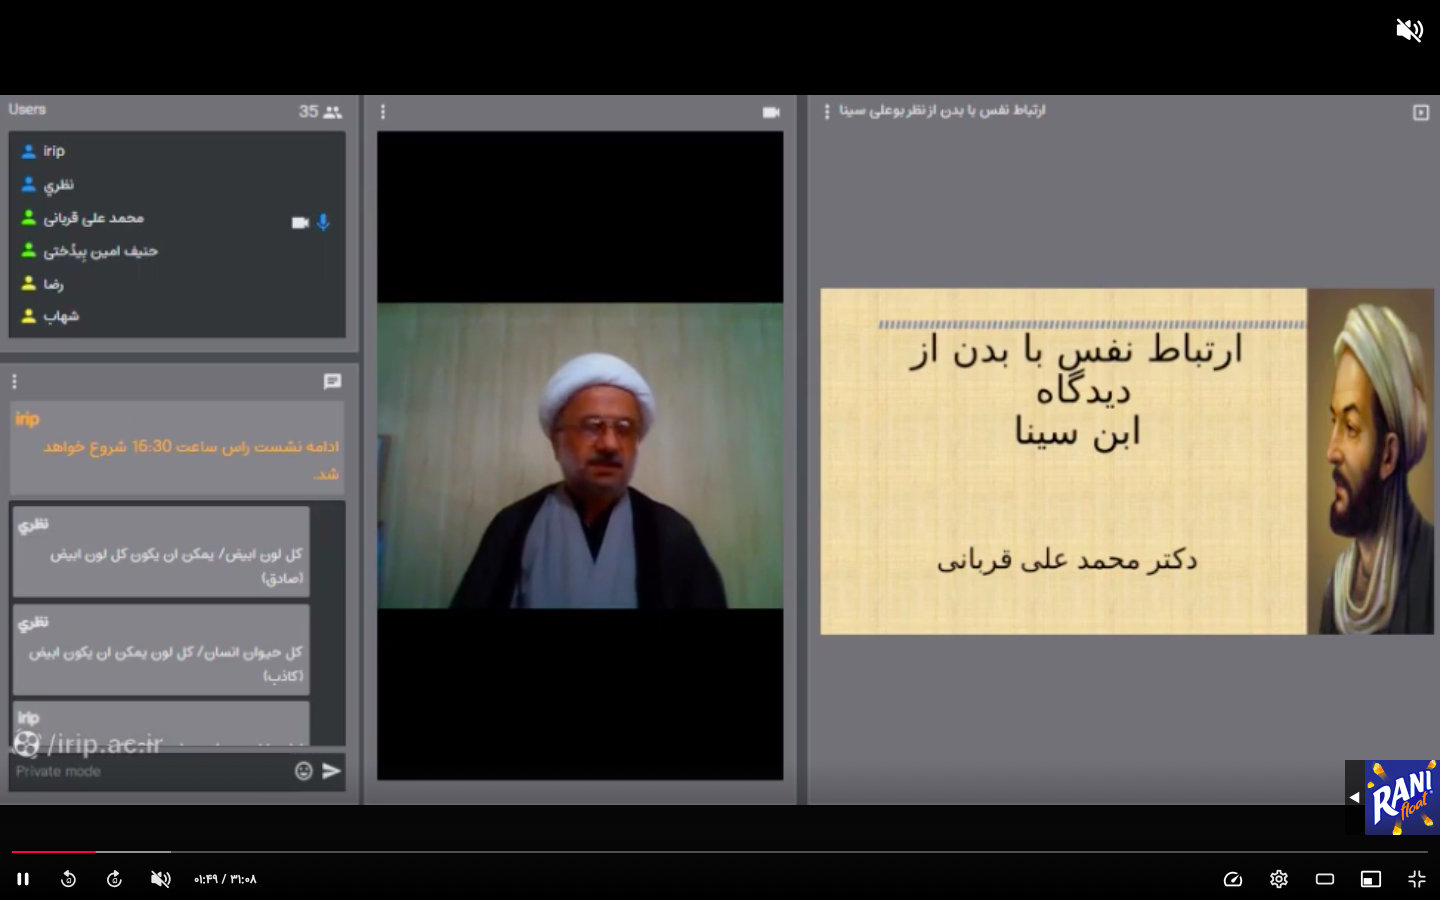Open the player settings gear
Viewport: 1440px width, 900px height.
pos(1278,879)
